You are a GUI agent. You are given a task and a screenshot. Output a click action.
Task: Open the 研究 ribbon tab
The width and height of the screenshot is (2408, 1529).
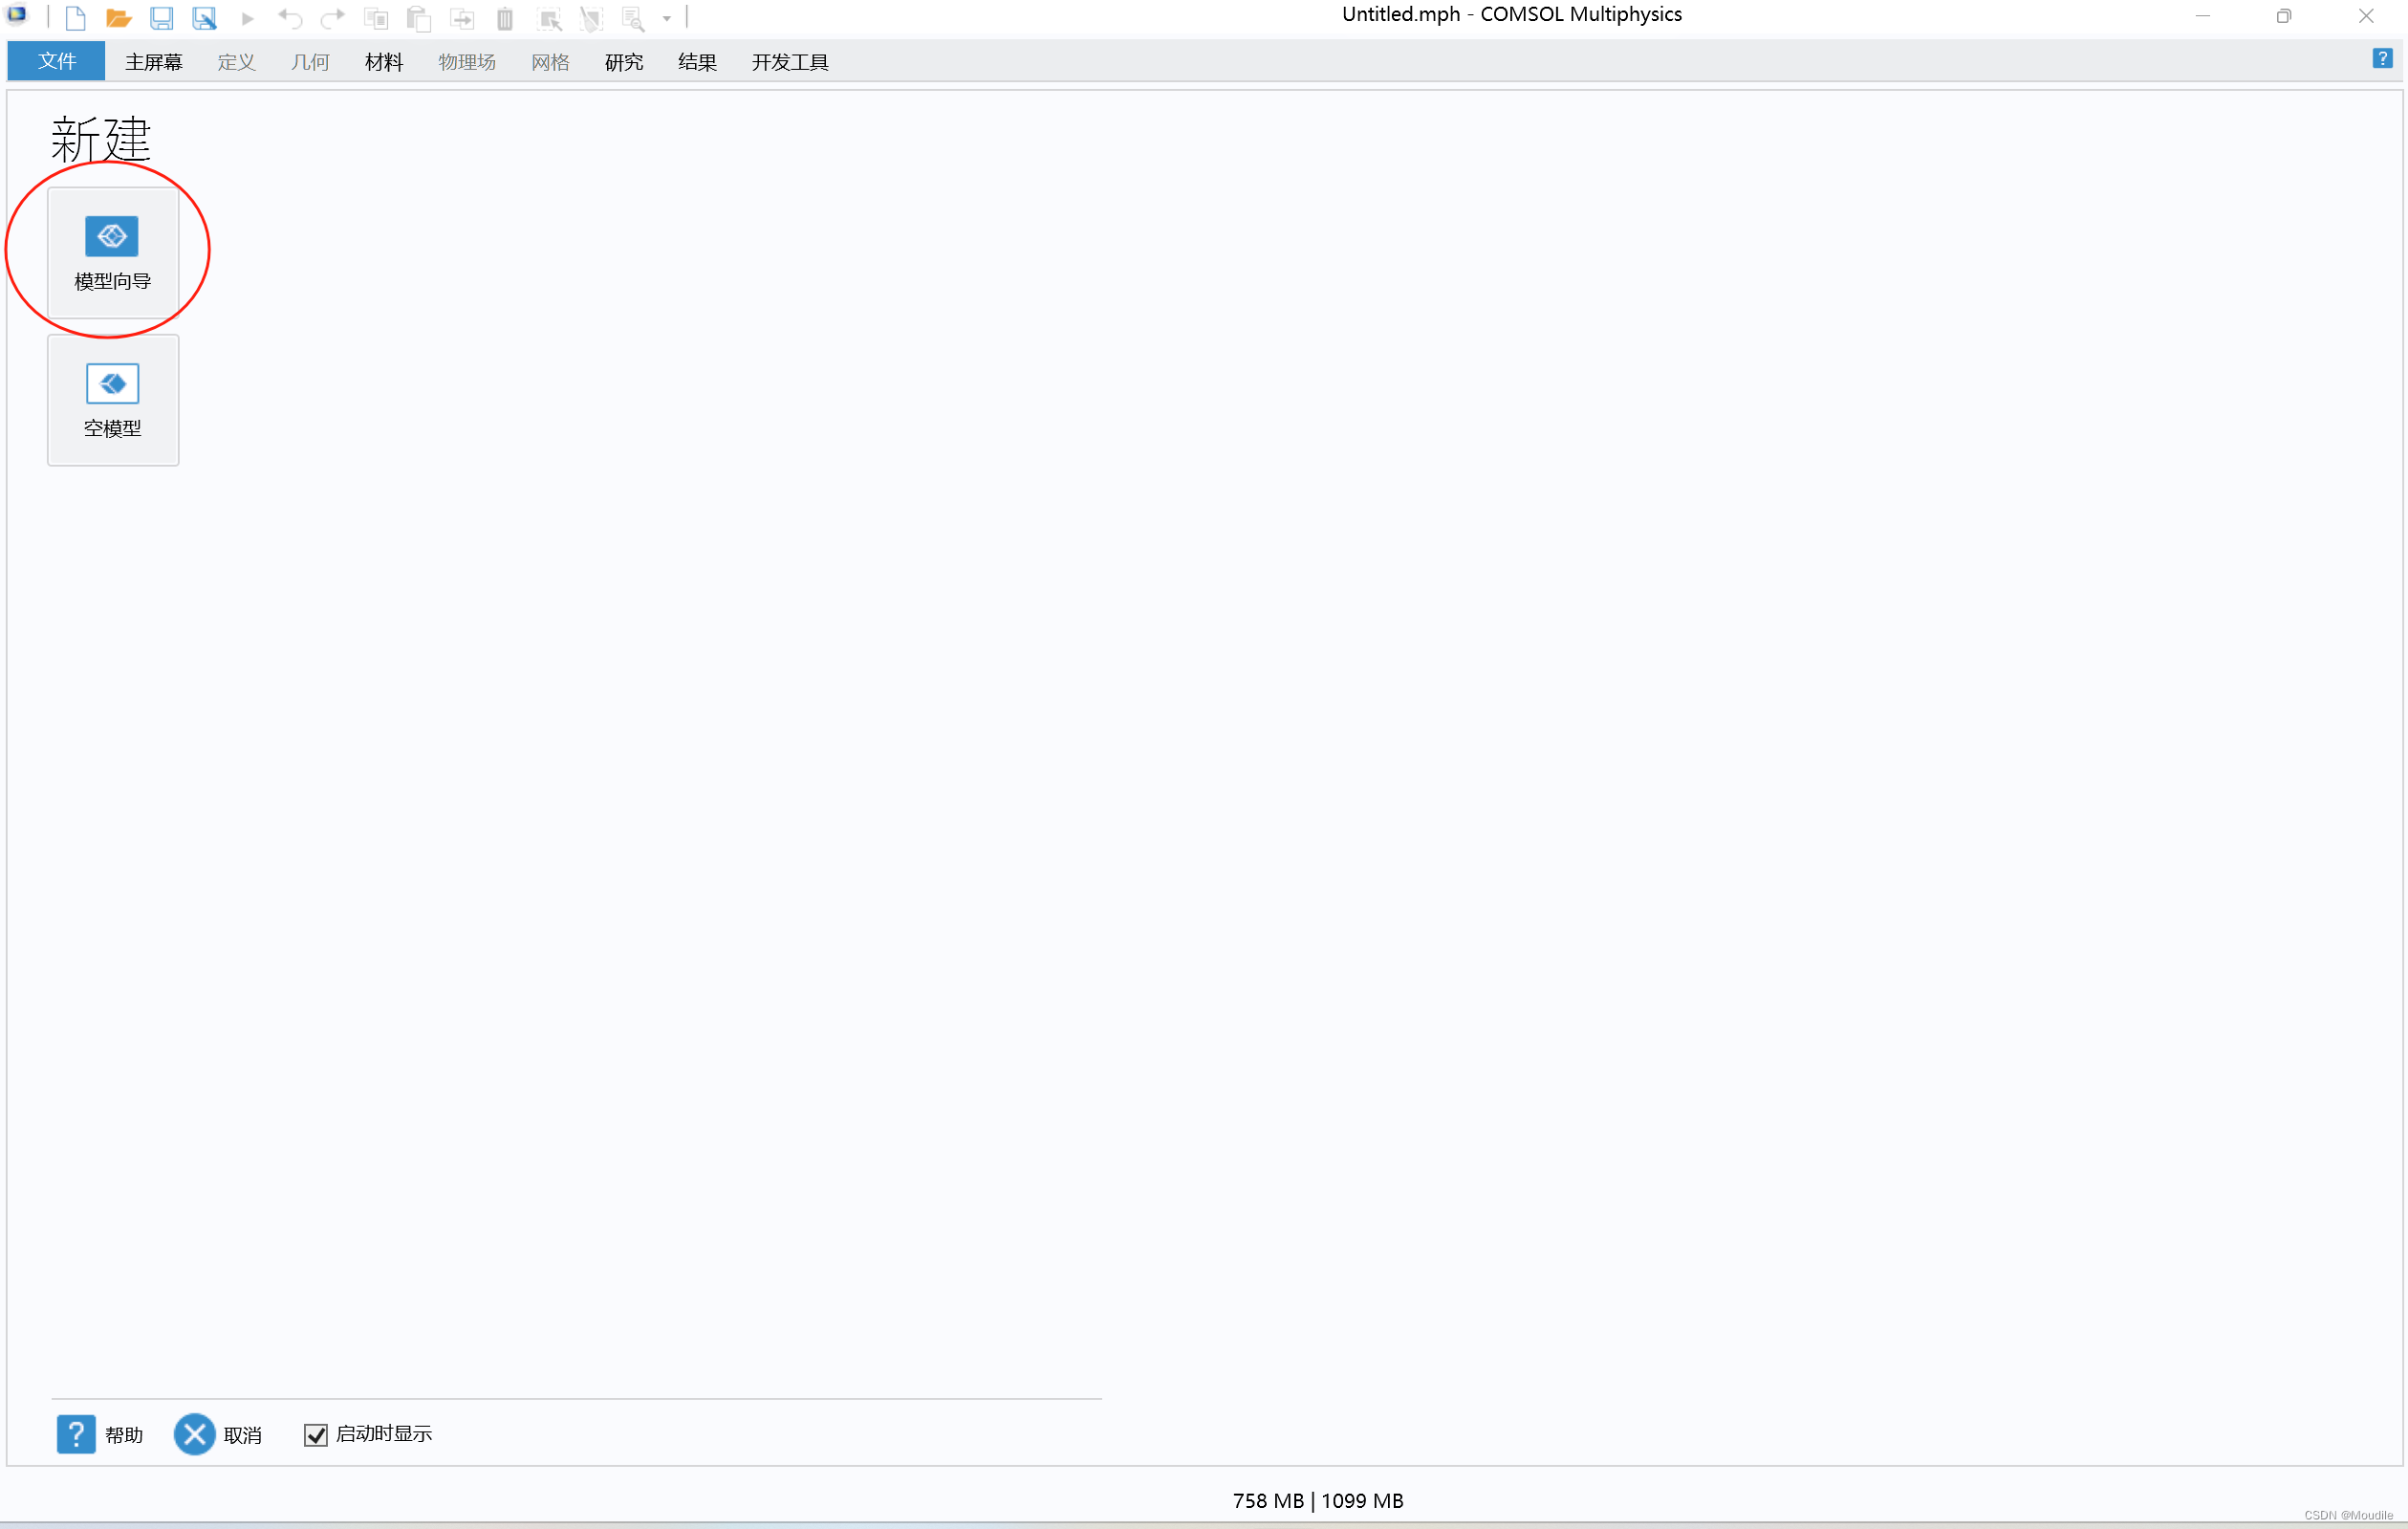[623, 62]
